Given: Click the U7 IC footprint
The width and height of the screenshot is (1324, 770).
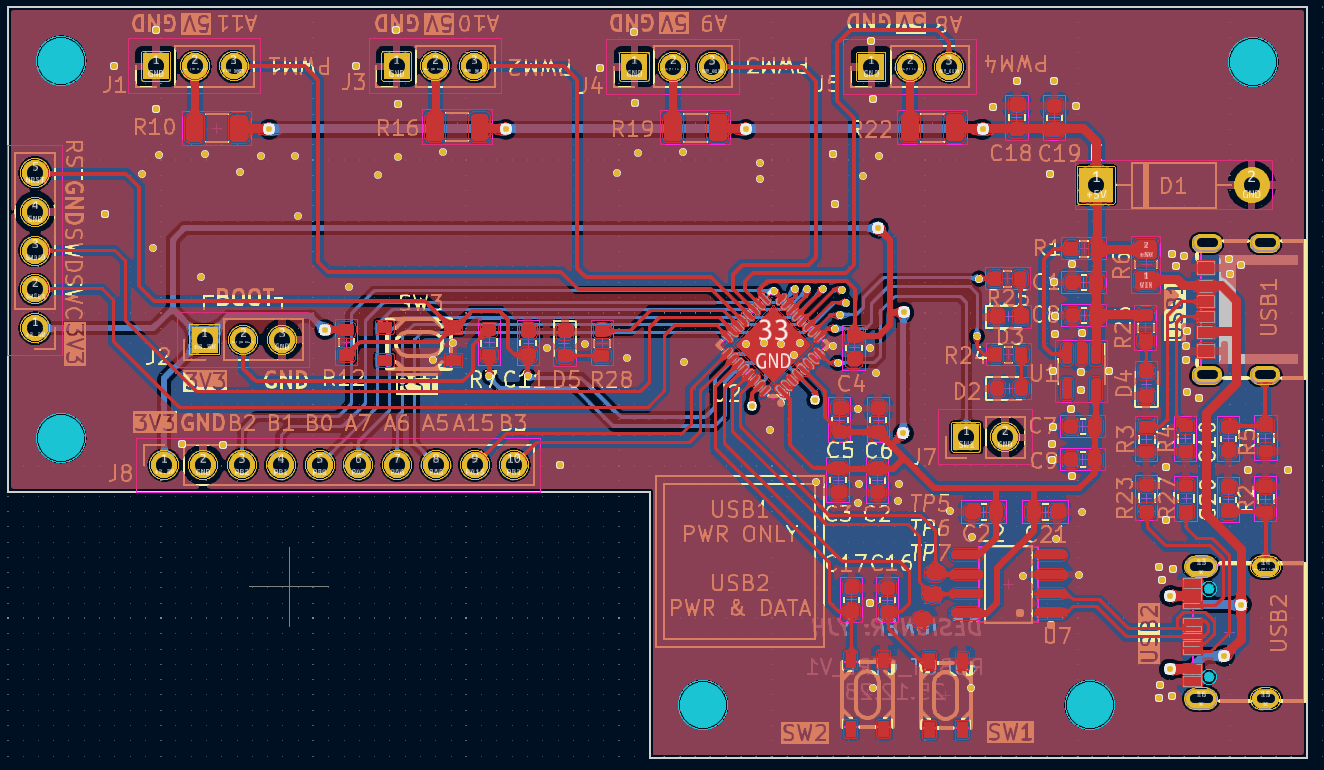Looking at the screenshot, I should [1008, 583].
